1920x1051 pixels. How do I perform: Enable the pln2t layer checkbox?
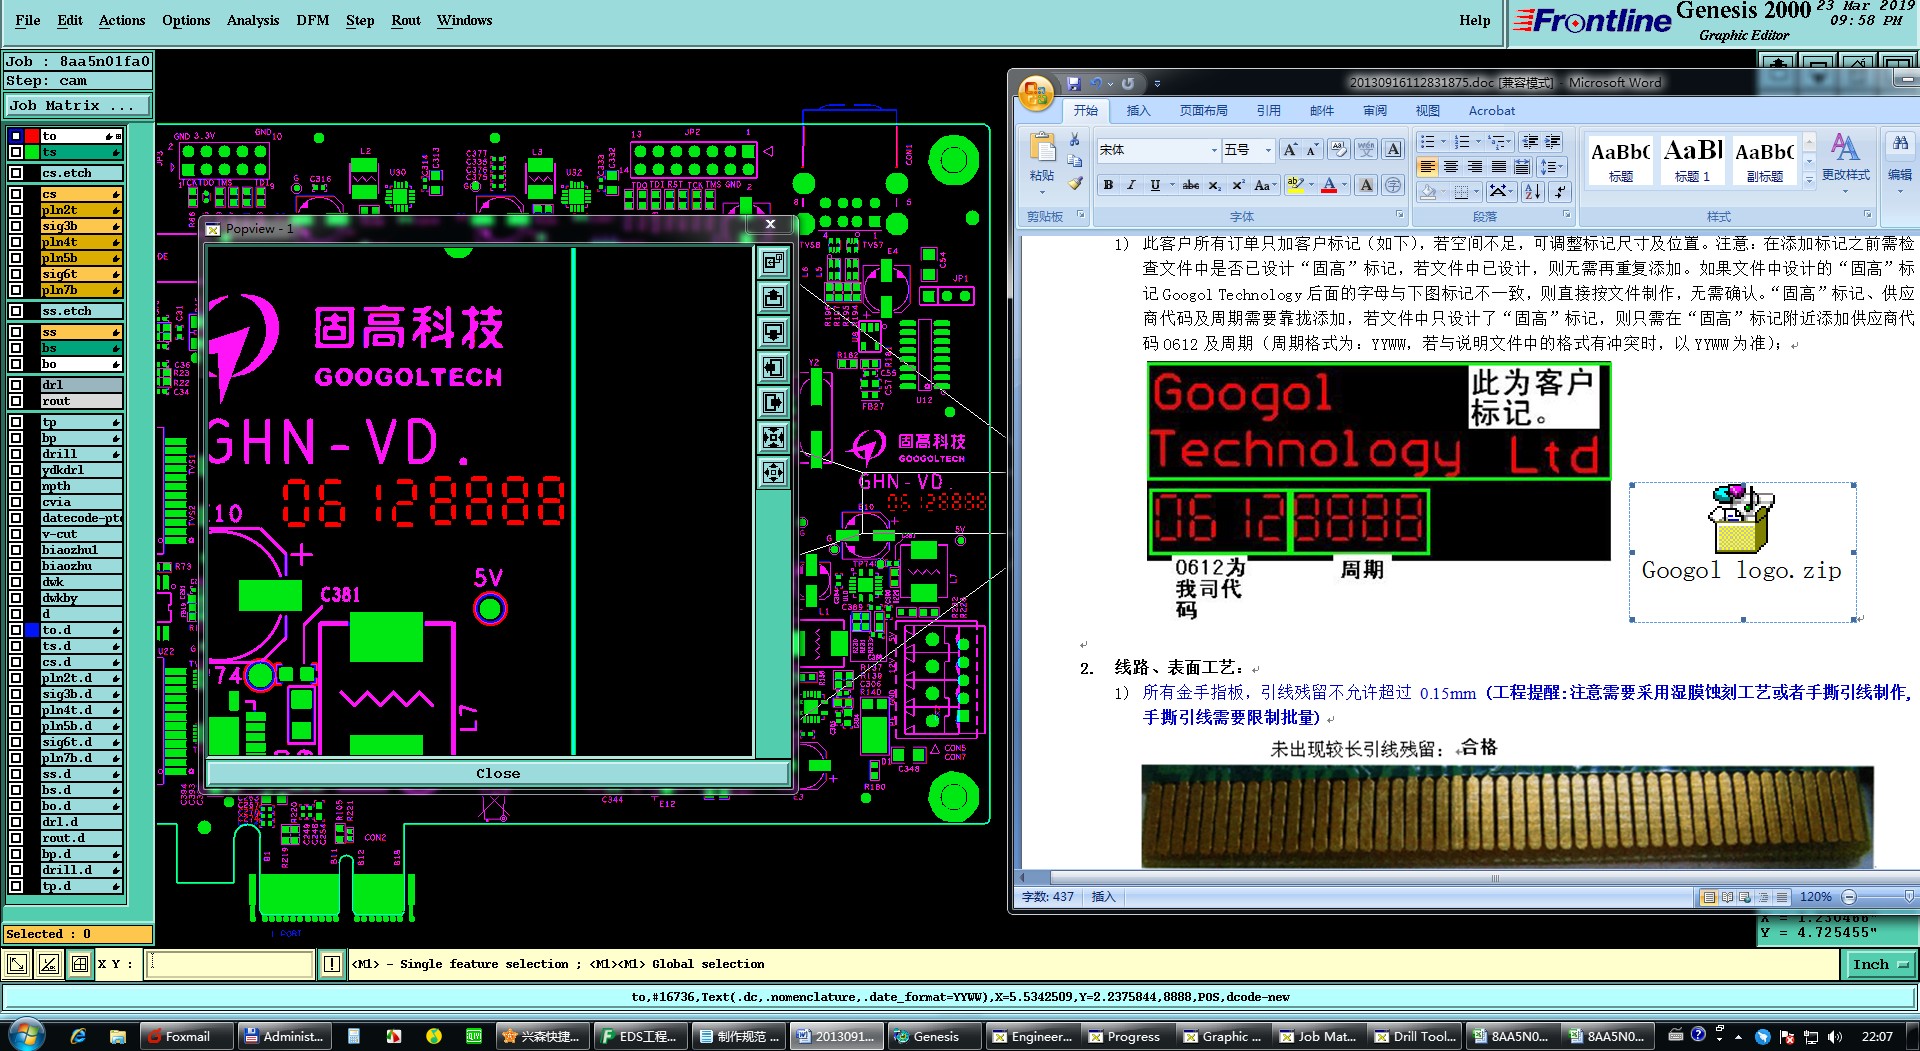pos(16,210)
